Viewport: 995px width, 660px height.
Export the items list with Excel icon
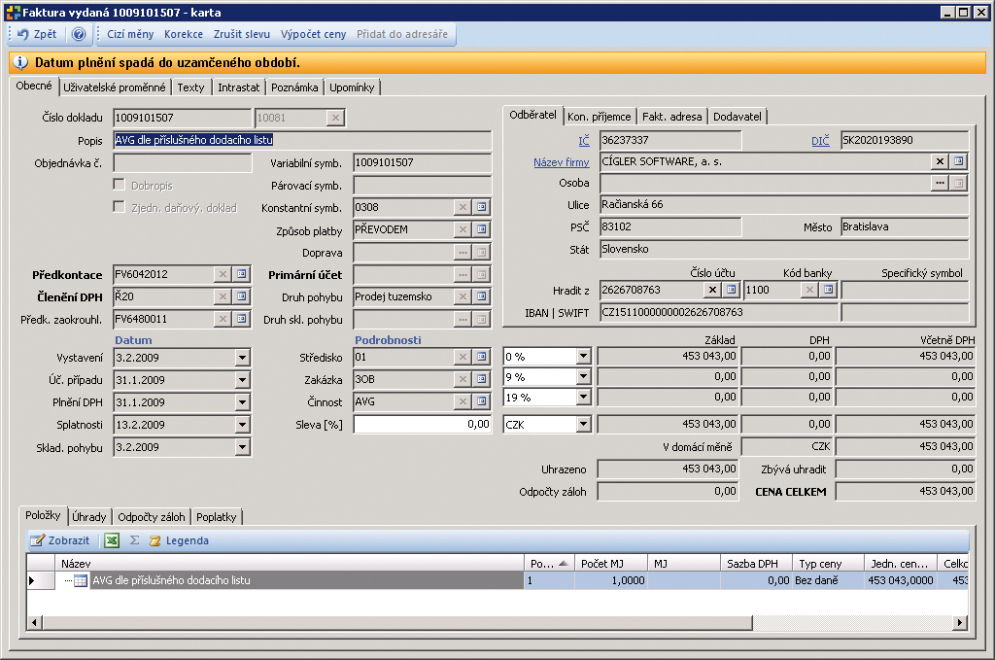(x=112, y=541)
